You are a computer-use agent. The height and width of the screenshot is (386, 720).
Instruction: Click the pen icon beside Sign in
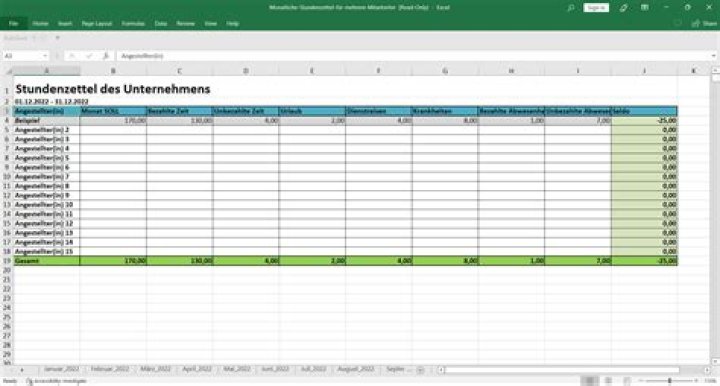coord(624,8)
